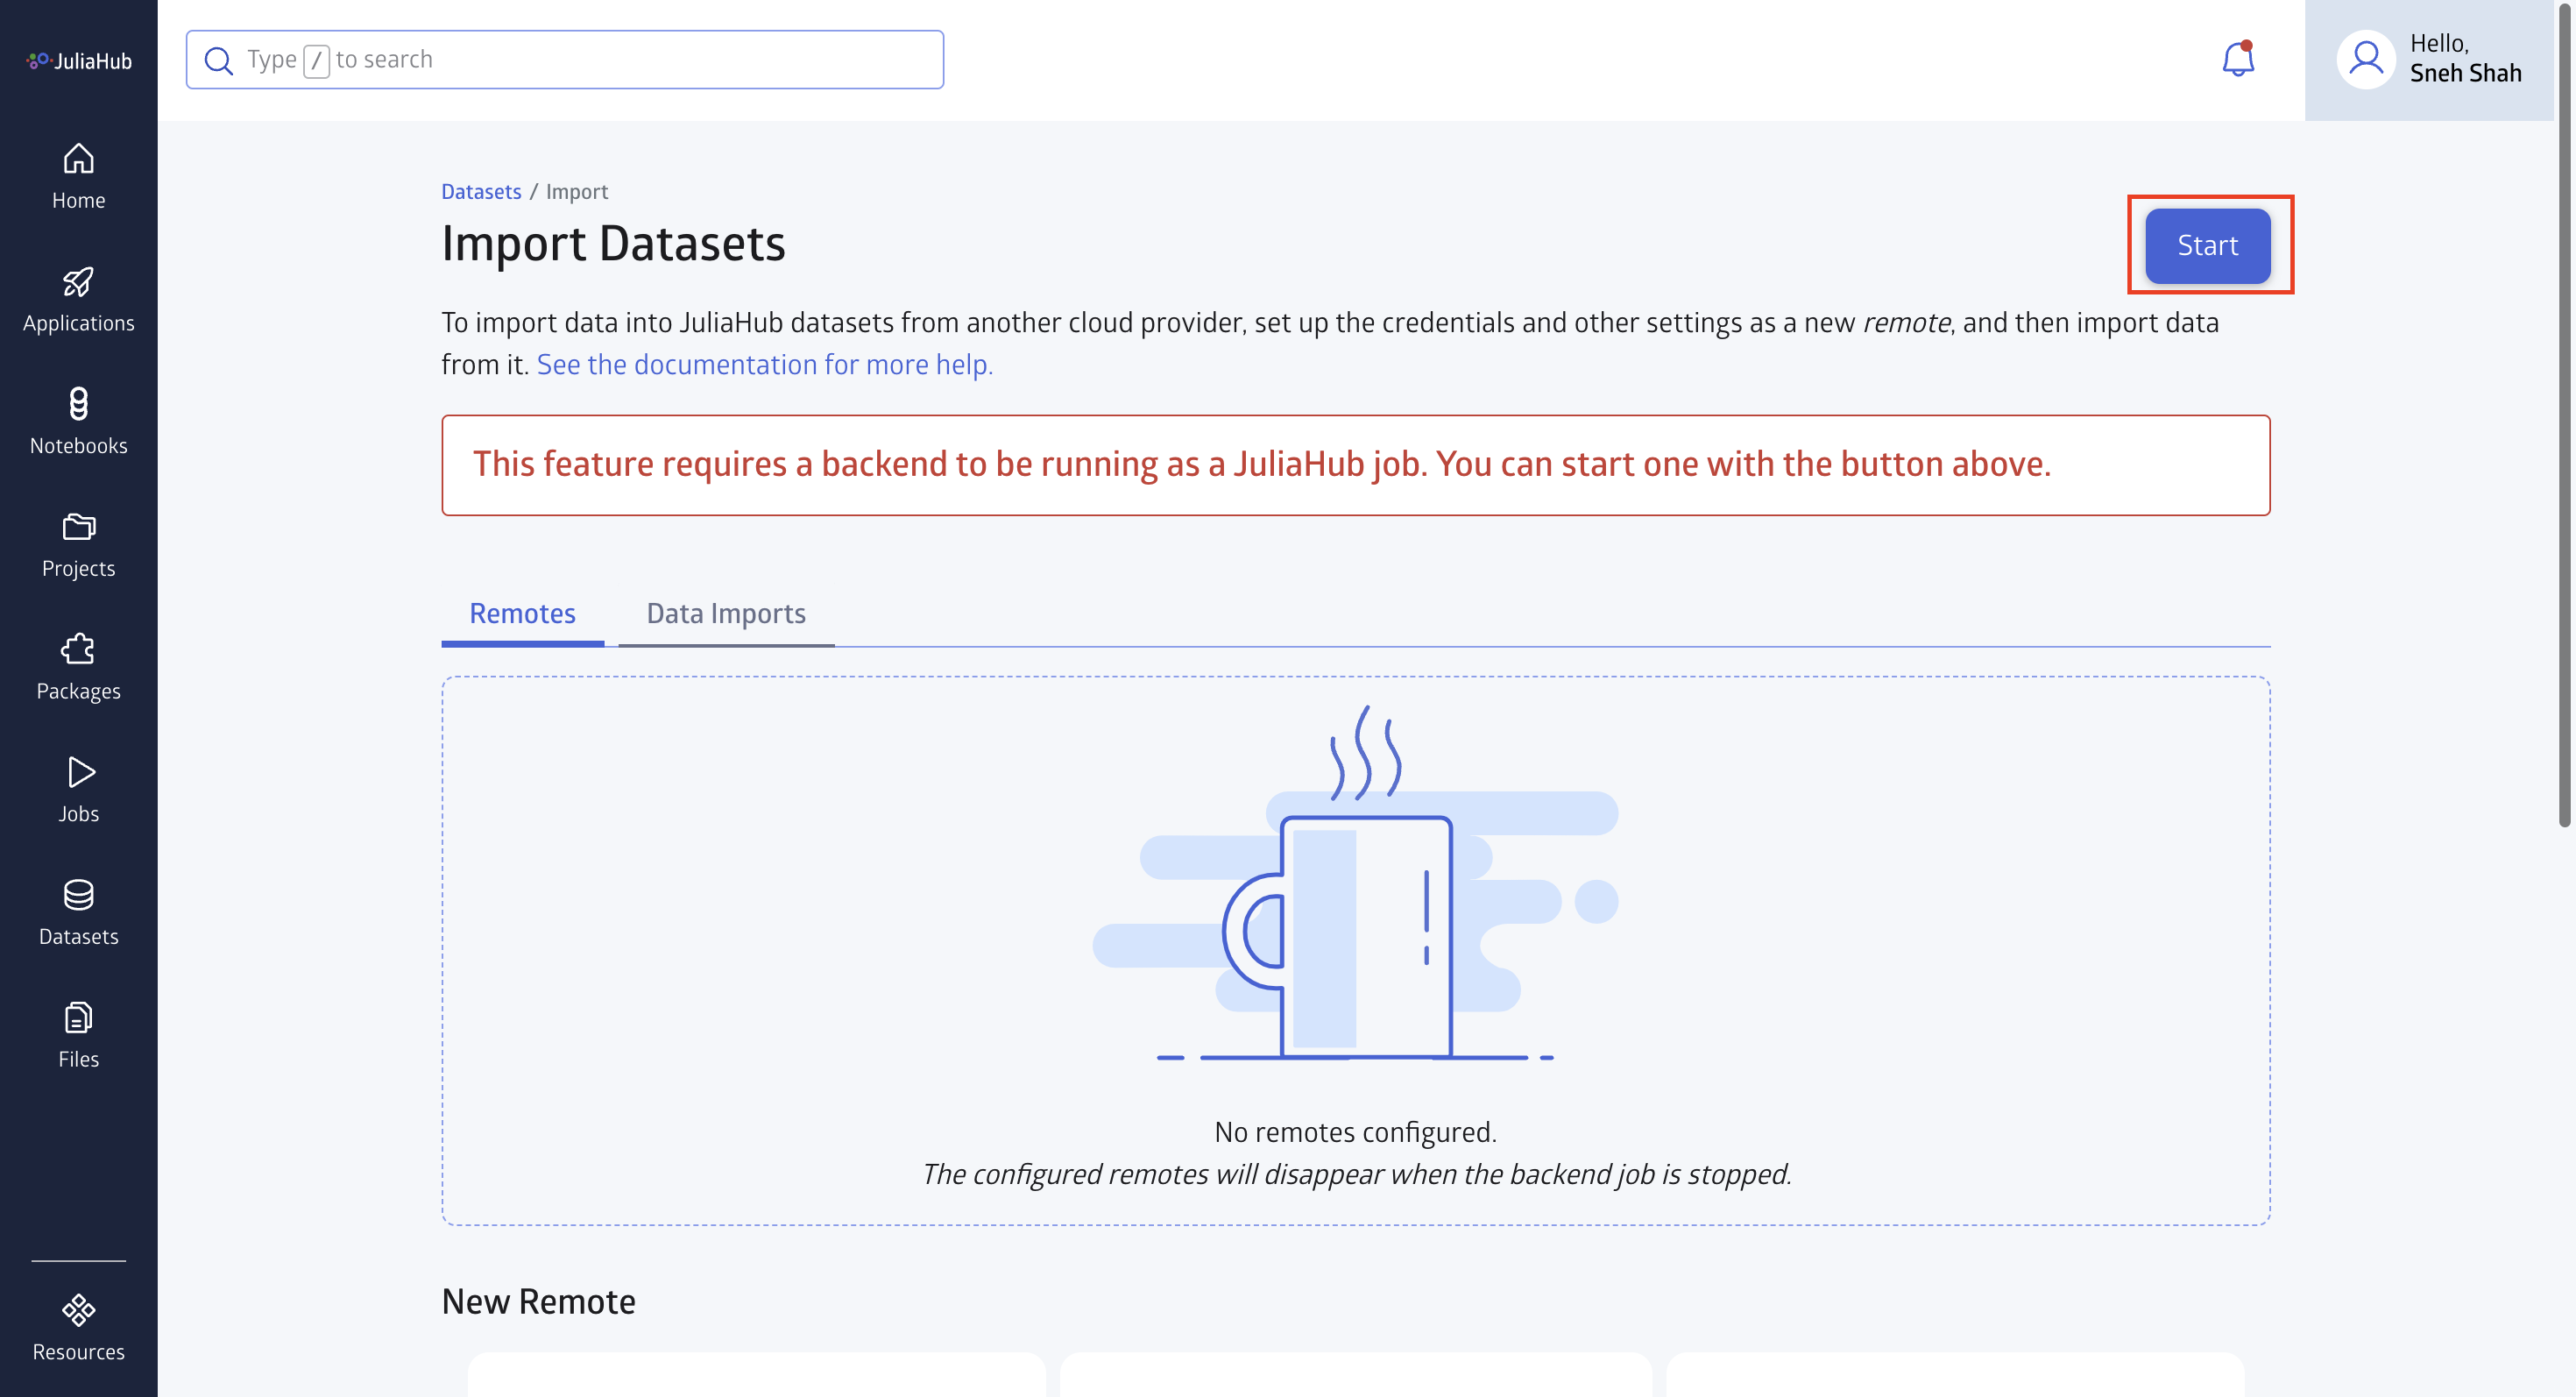This screenshot has width=2576, height=1397.
Task: Click the 'Import Datasets' heading
Action: coord(613,243)
